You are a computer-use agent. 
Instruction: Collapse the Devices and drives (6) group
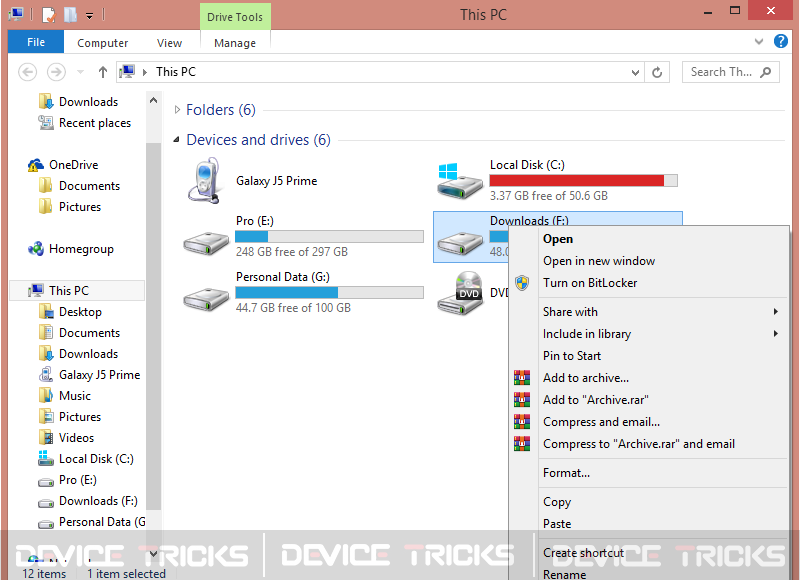click(177, 139)
